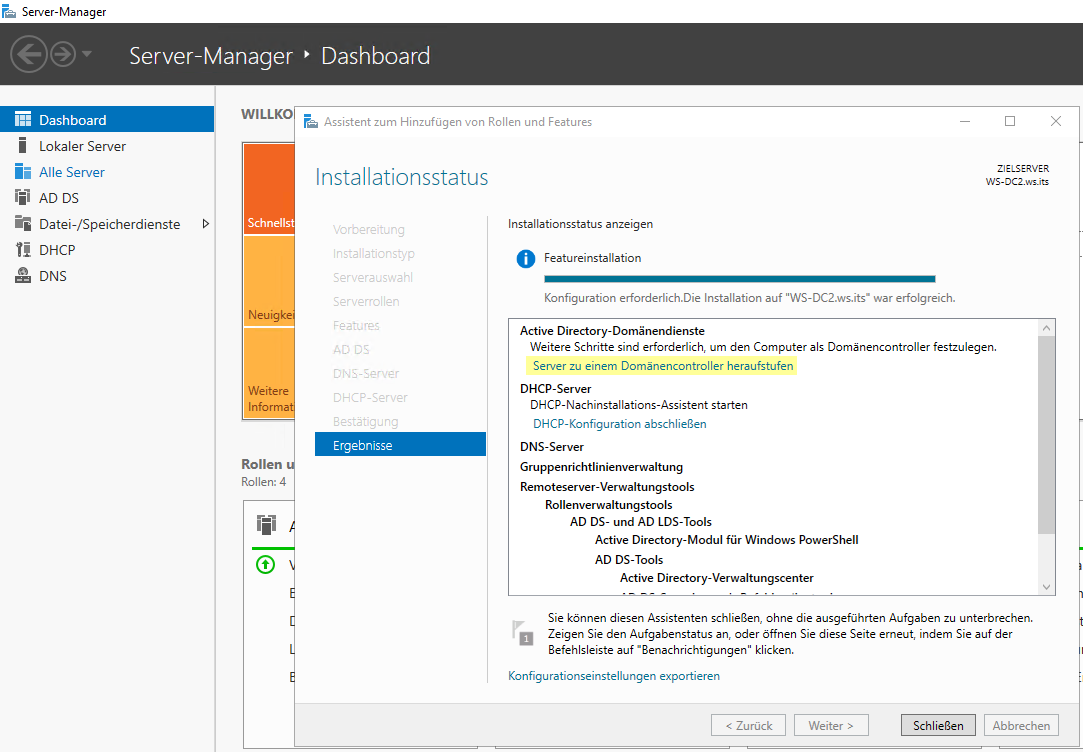Click the notifications flag icon in wizard
Image resolution: width=1083 pixels, height=752 pixels.
coord(522,633)
